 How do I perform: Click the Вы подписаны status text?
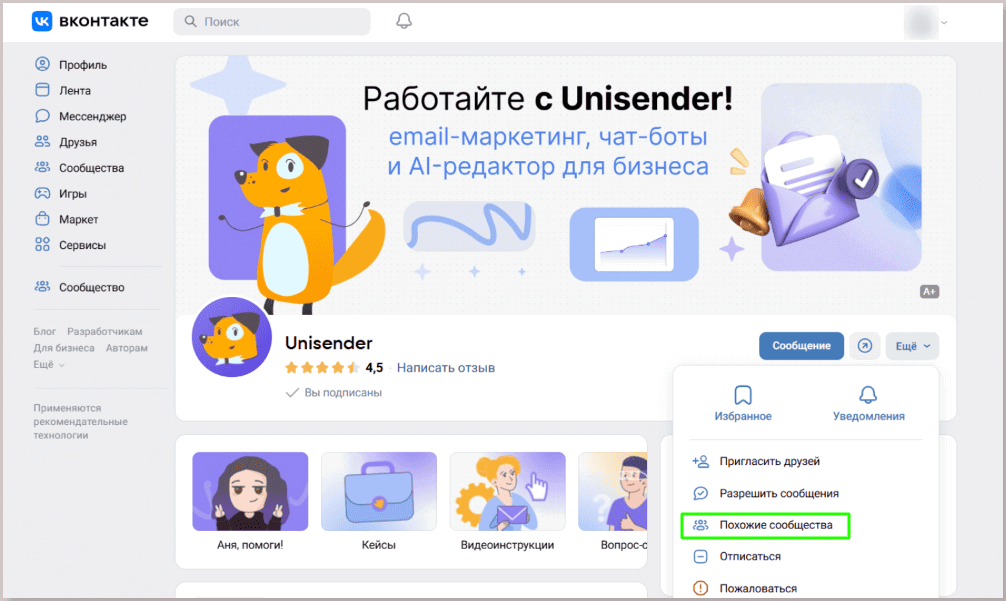343,393
